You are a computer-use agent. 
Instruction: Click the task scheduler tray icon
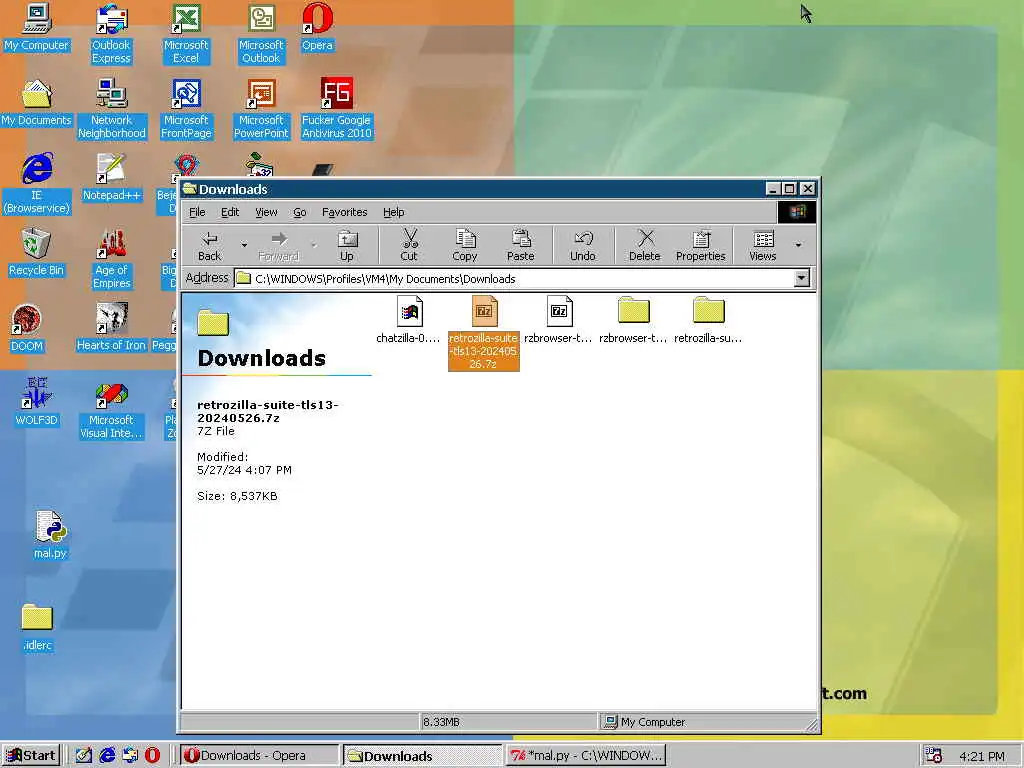pyautogui.click(x=934, y=756)
